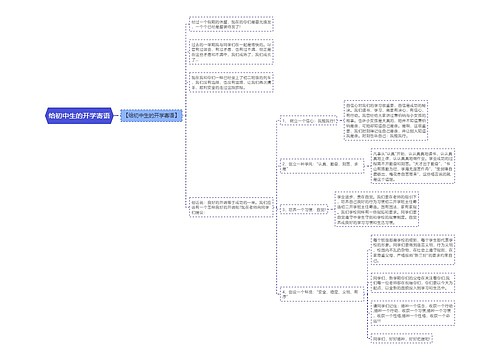Select the light blue 【给初中生的开学寄语】 node
Screen dimensions: 500x360
pos(151,116)
